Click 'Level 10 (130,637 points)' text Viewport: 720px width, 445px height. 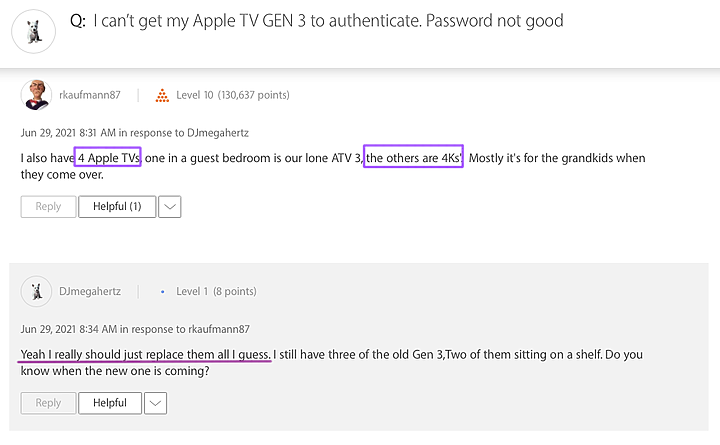click(x=233, y=95)
